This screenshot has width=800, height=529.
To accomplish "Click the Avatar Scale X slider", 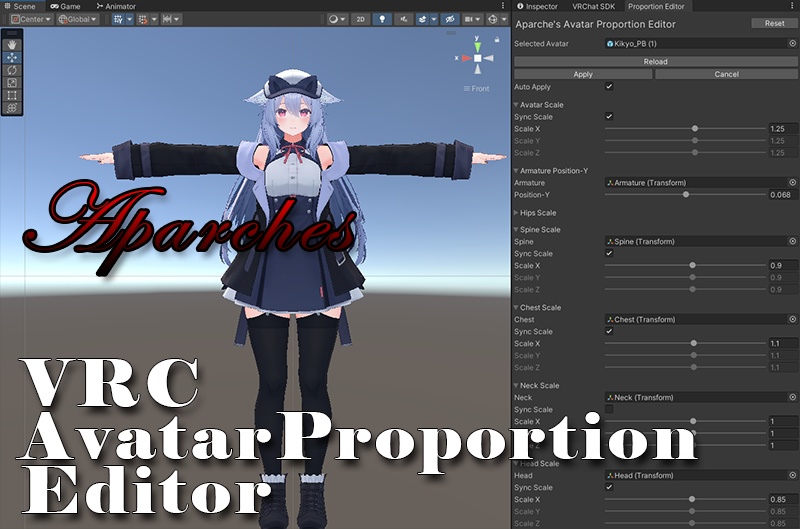I will (x=685, y=129).
